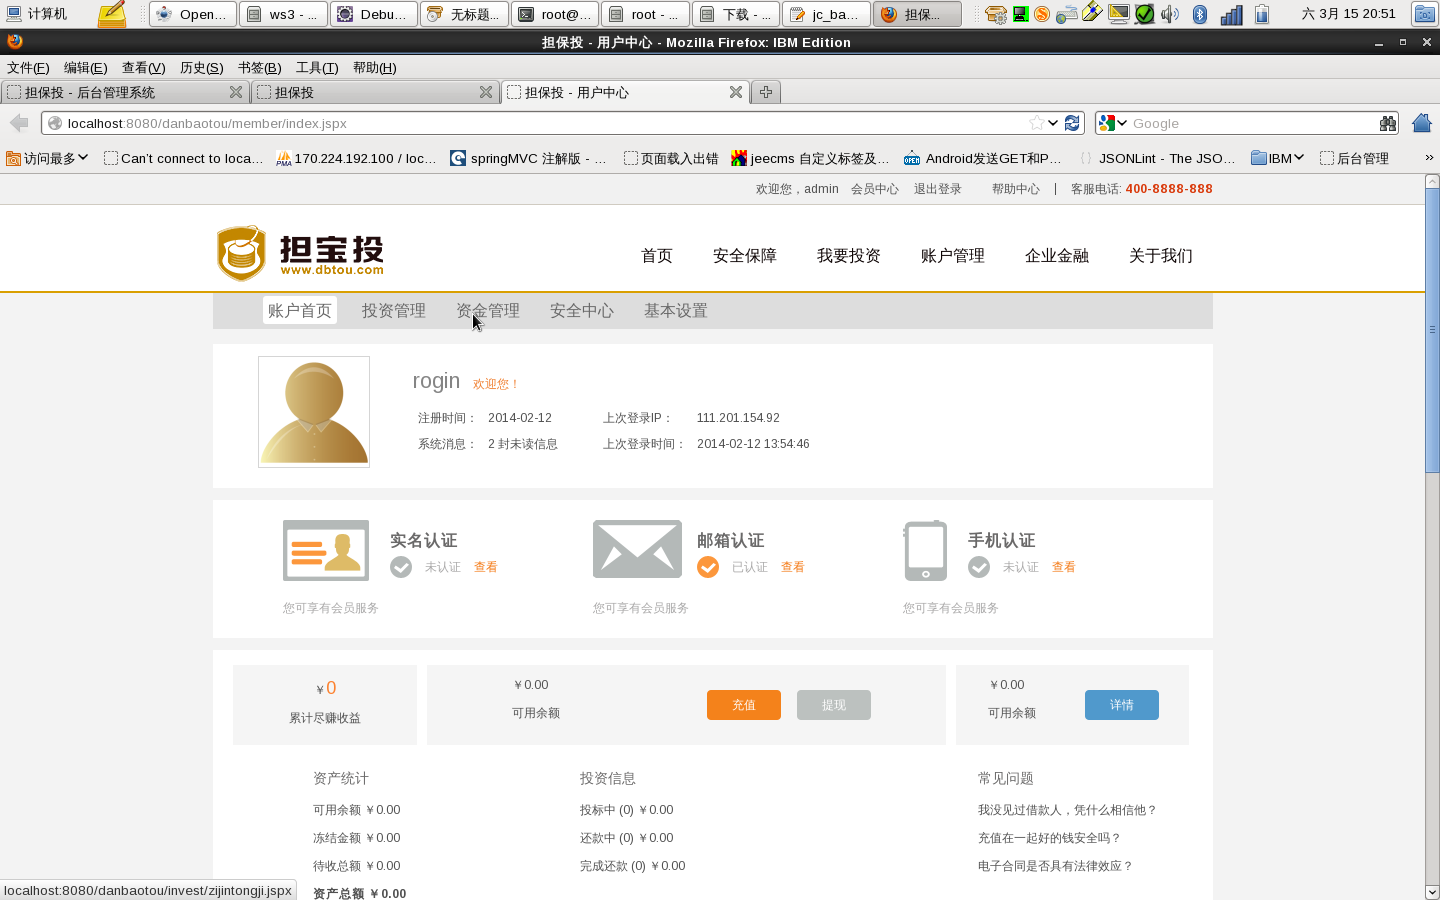Click the blue 详情 button
Image resolution: width=1440 pixels, height=900 pixels.
click(1122, 705)
